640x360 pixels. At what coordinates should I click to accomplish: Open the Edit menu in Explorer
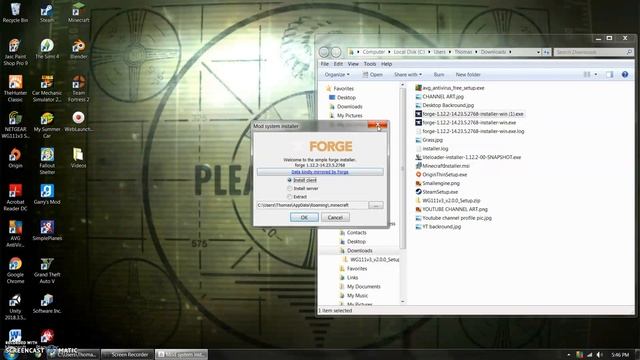338,64
